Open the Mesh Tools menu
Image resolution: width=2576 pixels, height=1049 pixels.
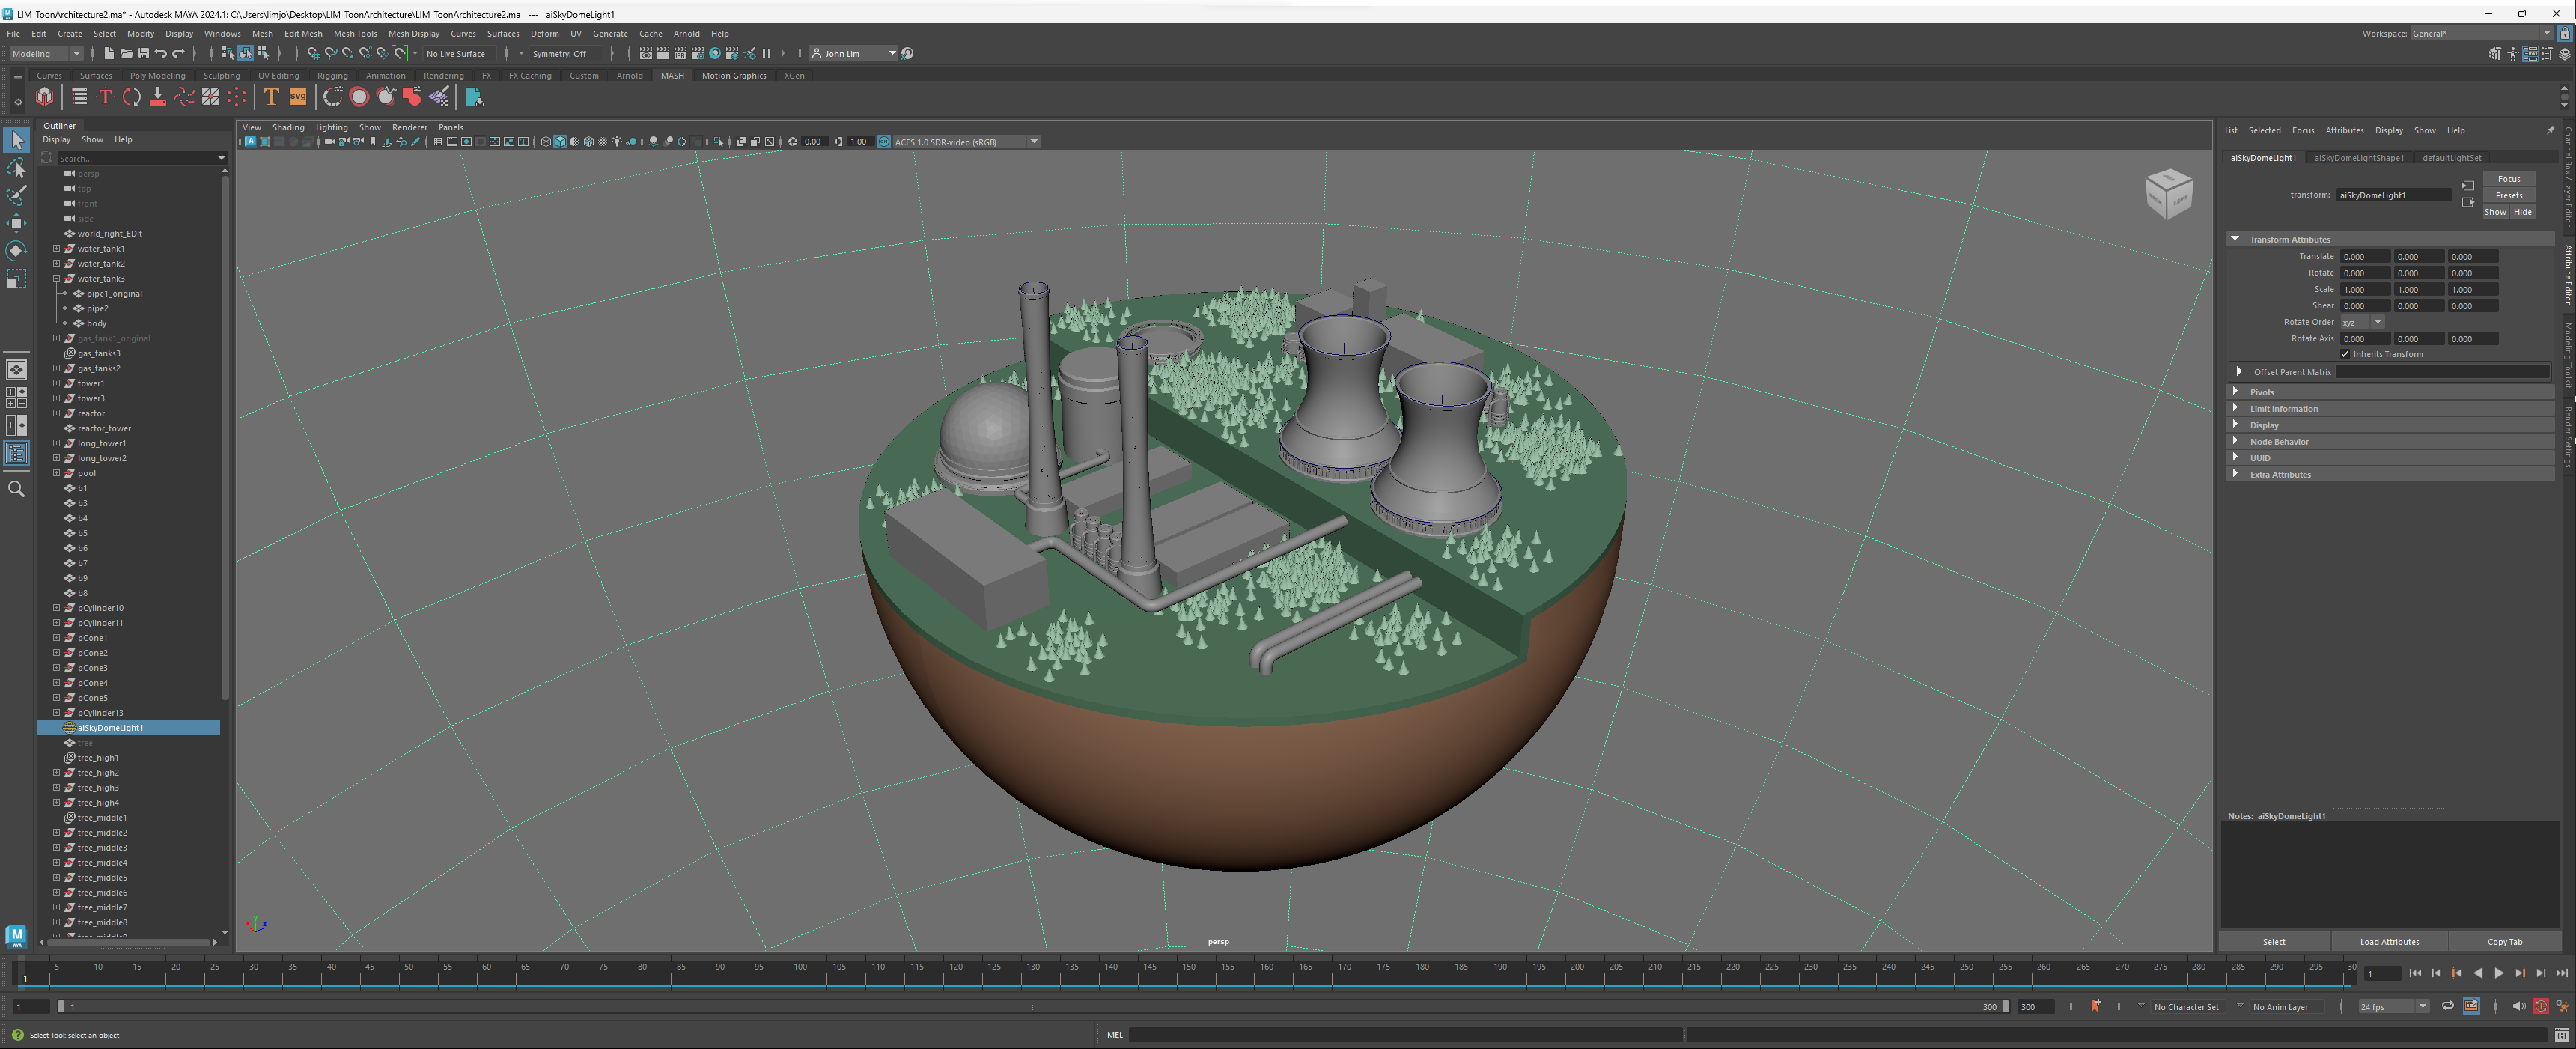click(x=355, y=33)
